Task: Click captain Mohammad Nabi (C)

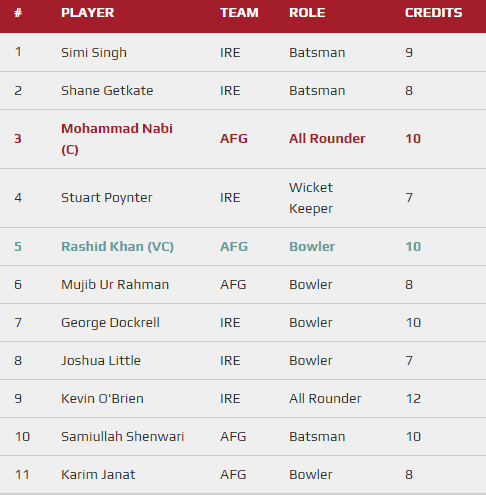Action: [117, 139]
